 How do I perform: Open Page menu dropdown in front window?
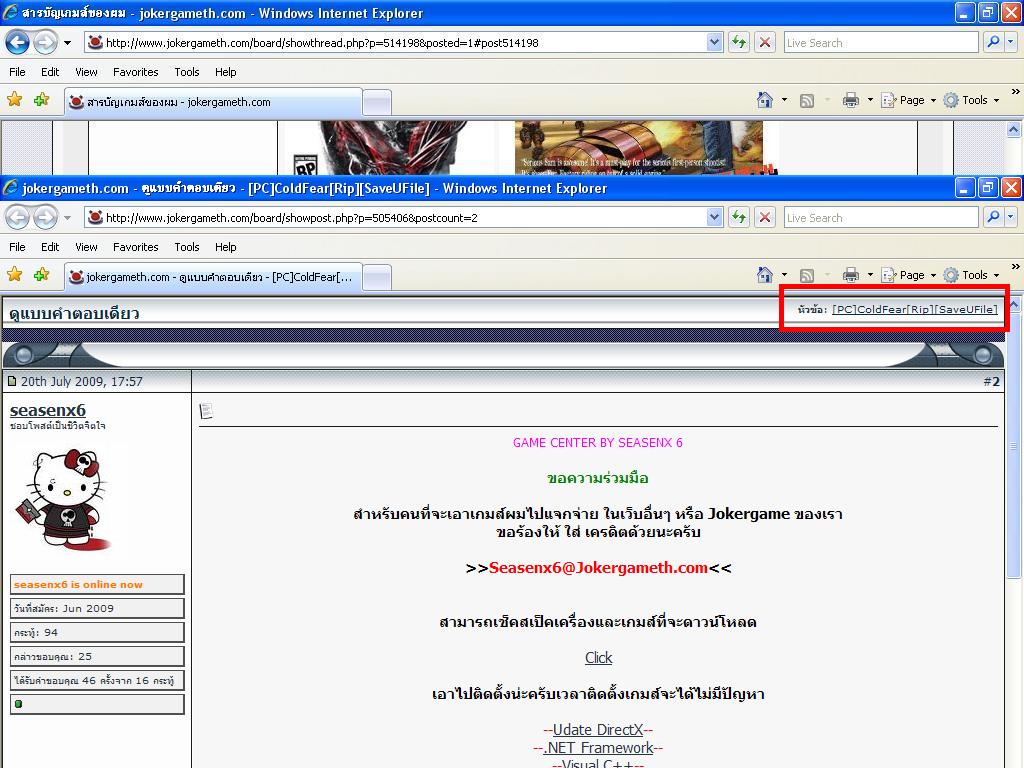(908, 275)
